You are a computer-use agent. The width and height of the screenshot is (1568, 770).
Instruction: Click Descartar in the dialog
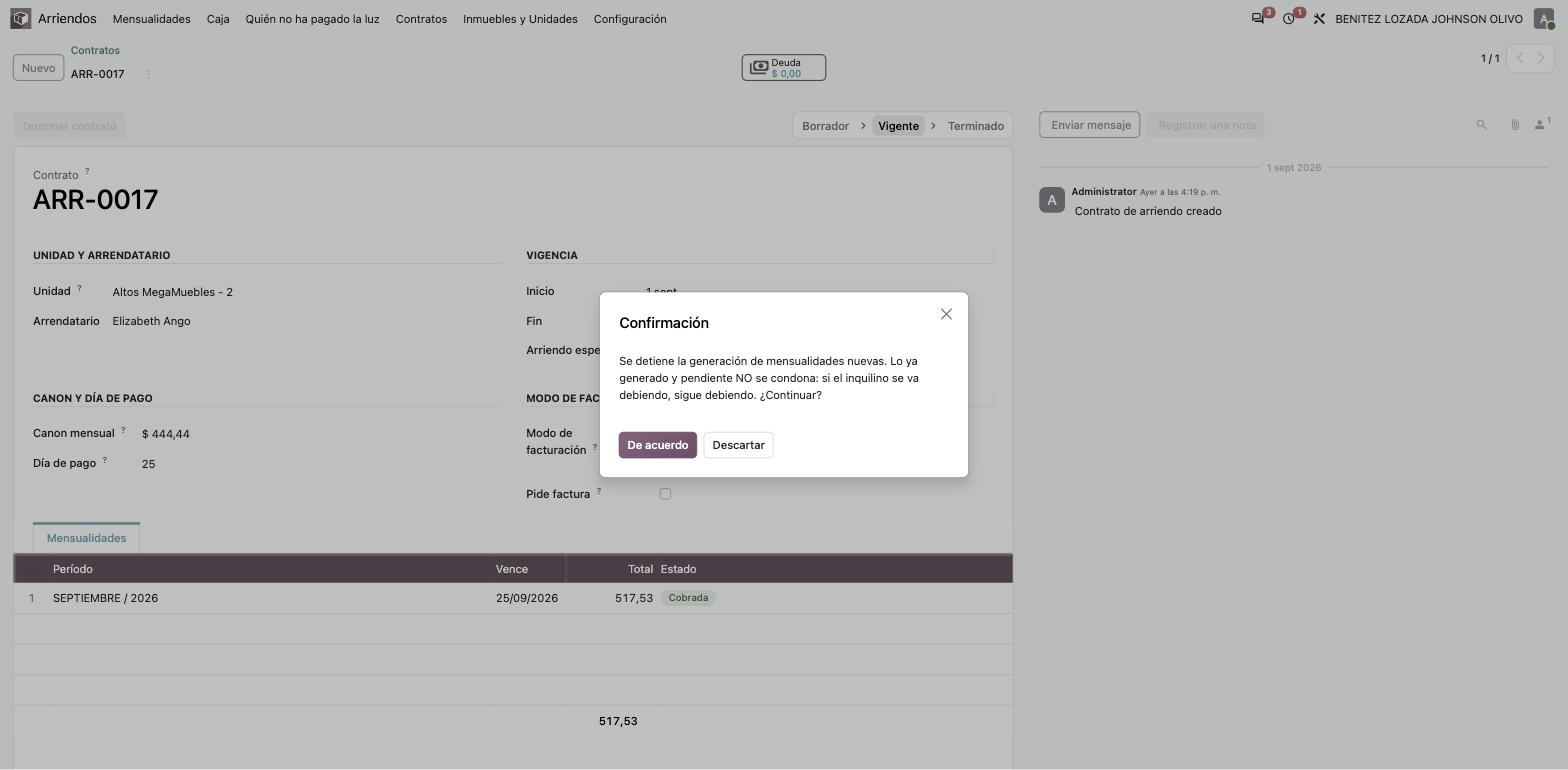(738, 445)
